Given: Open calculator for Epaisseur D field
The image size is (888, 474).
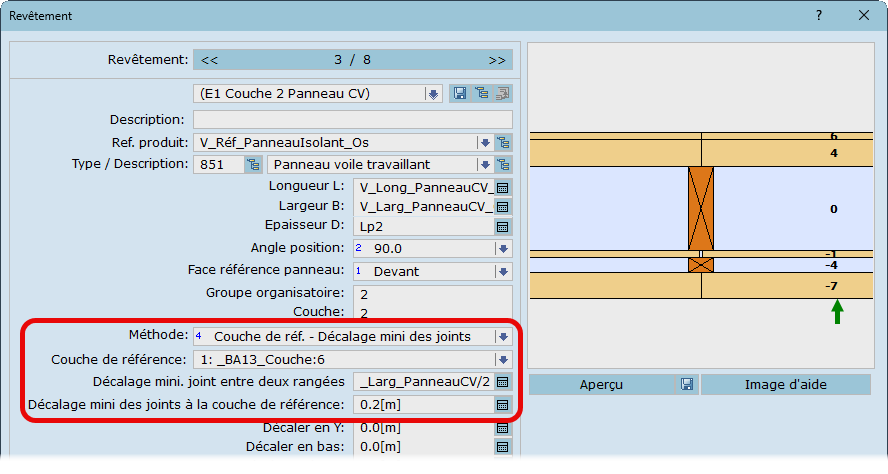Looking at the screenshot, I should 503,227.
